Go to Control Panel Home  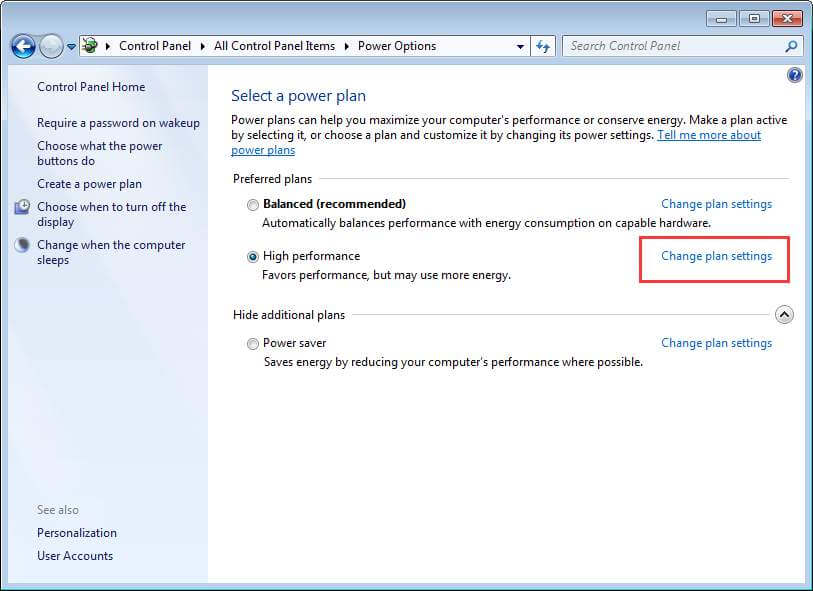[x=91, y=87]
